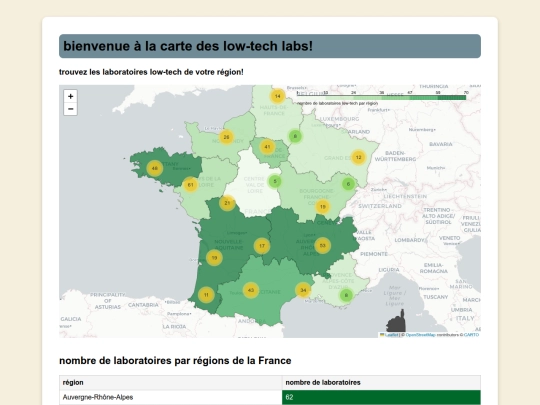Open cluster marker 26 in Normandy

(226, 137)
